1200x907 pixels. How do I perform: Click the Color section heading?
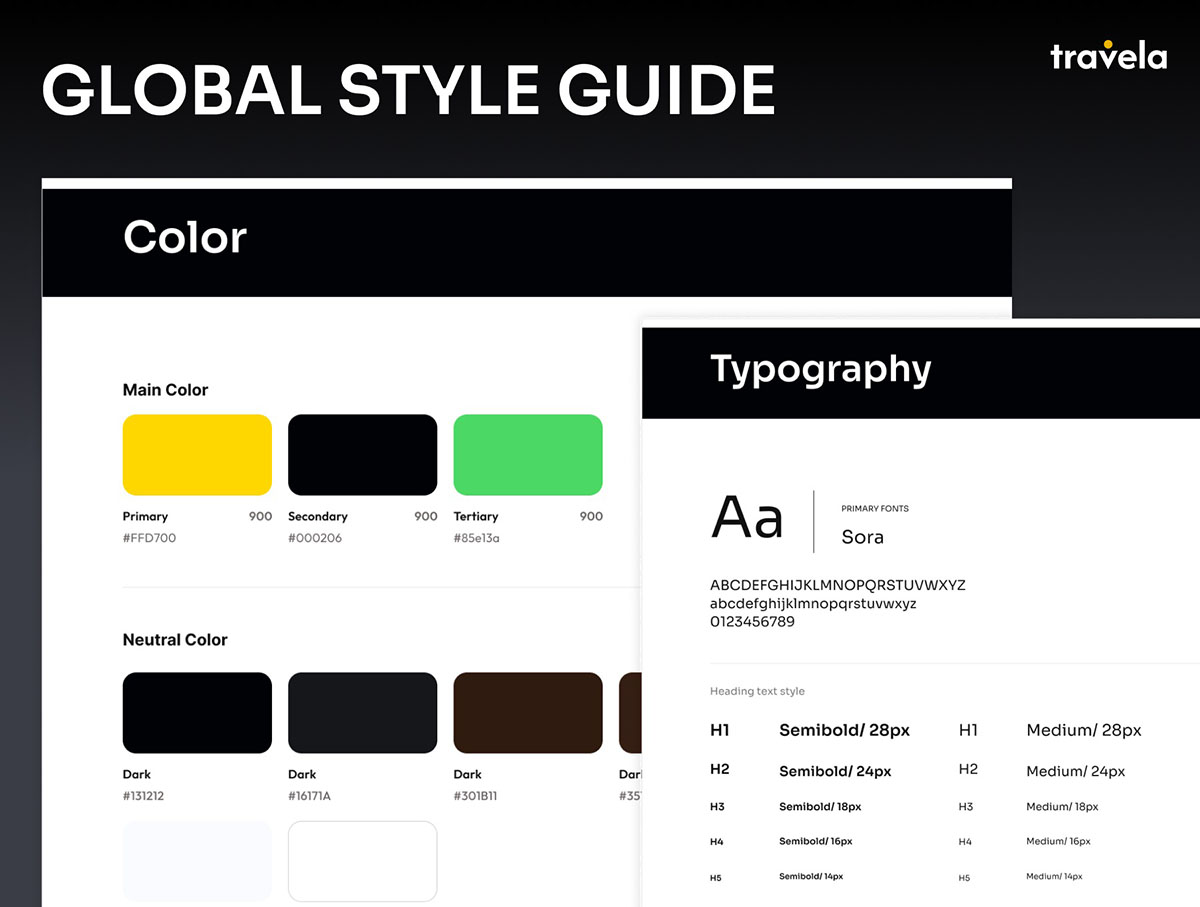pyautogui.click(x=185, y=238)
